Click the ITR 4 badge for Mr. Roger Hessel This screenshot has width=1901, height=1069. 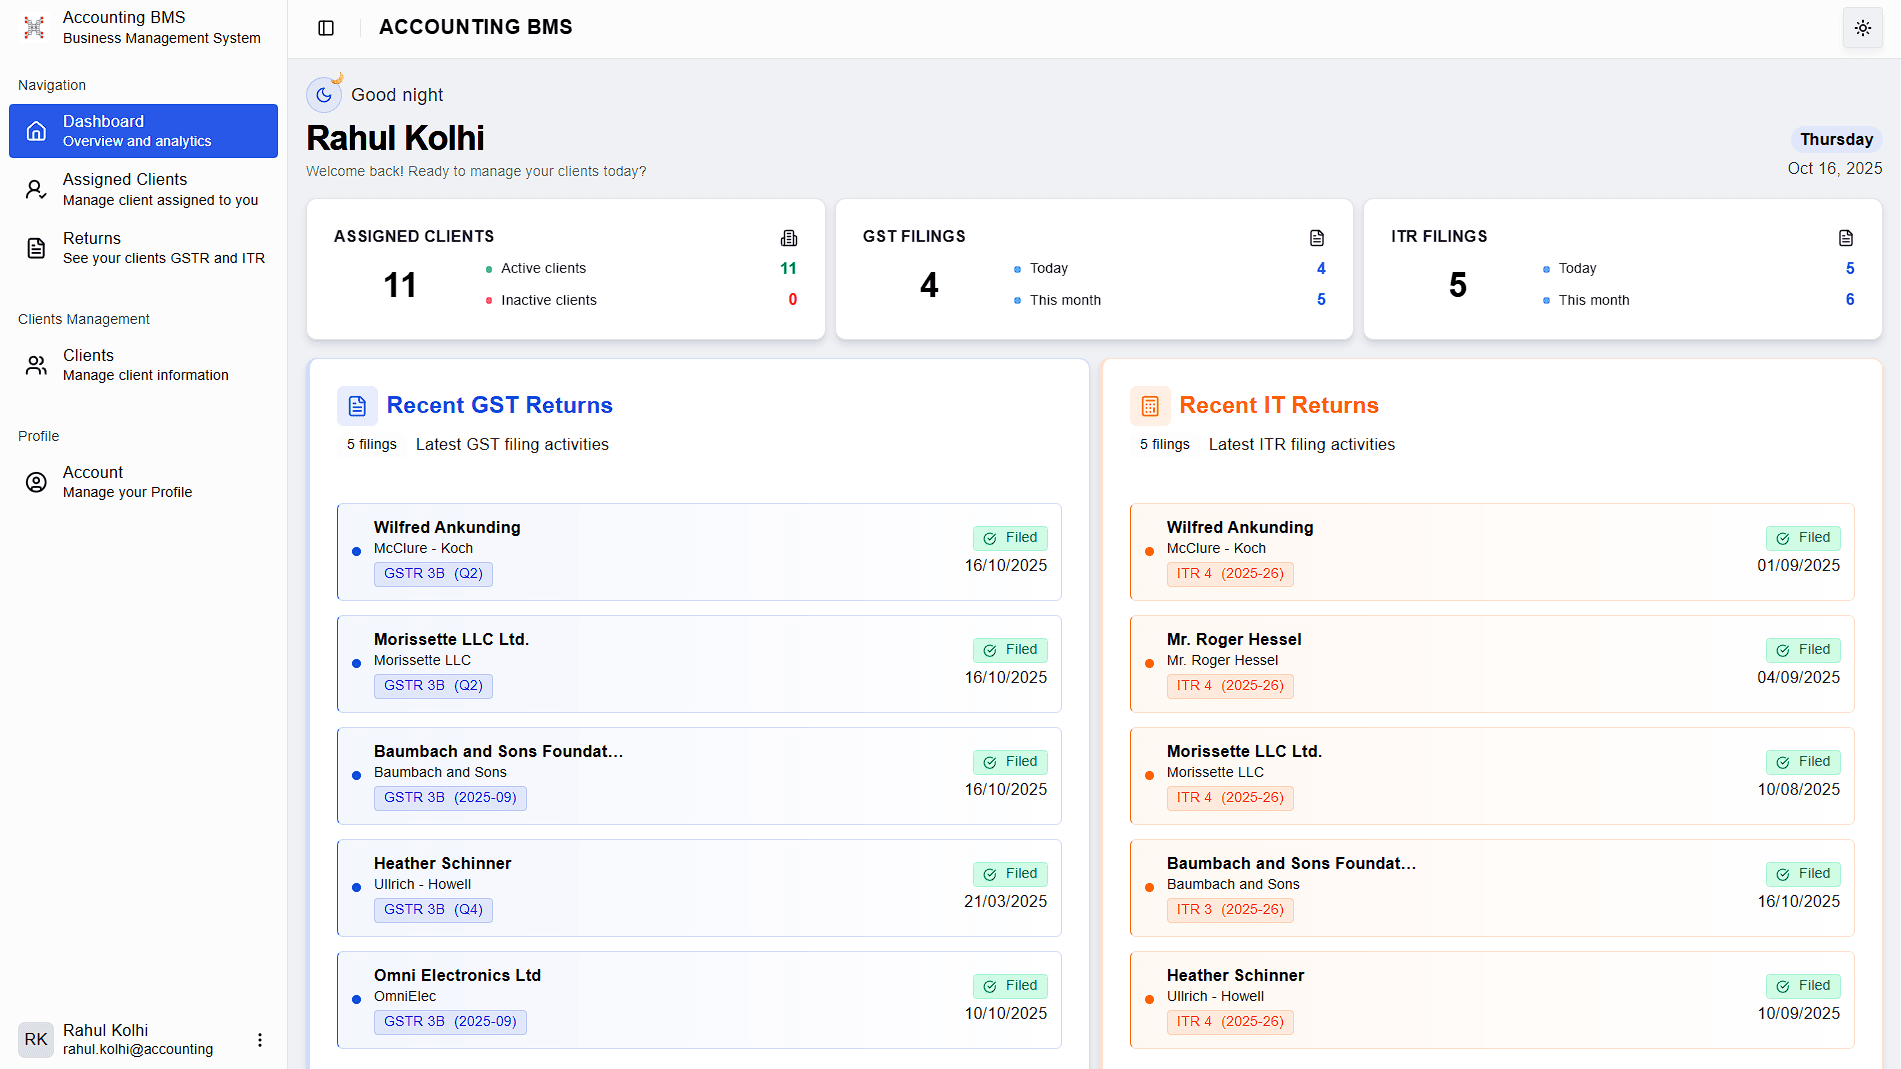point(1230,685)
